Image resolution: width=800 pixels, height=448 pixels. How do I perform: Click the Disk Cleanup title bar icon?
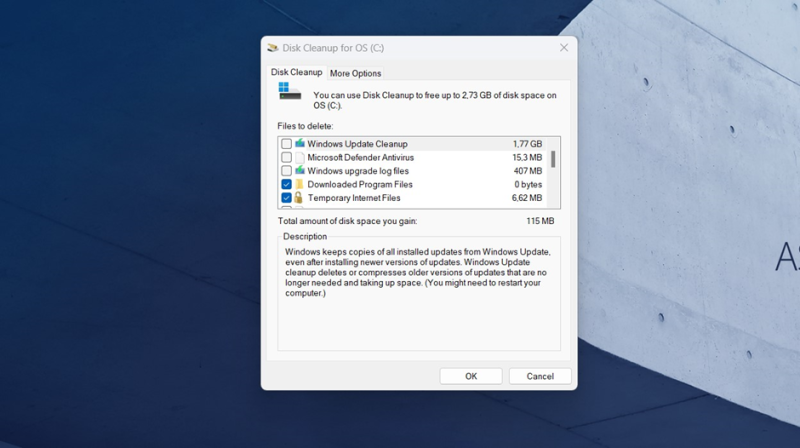click(x=273, y=48)
